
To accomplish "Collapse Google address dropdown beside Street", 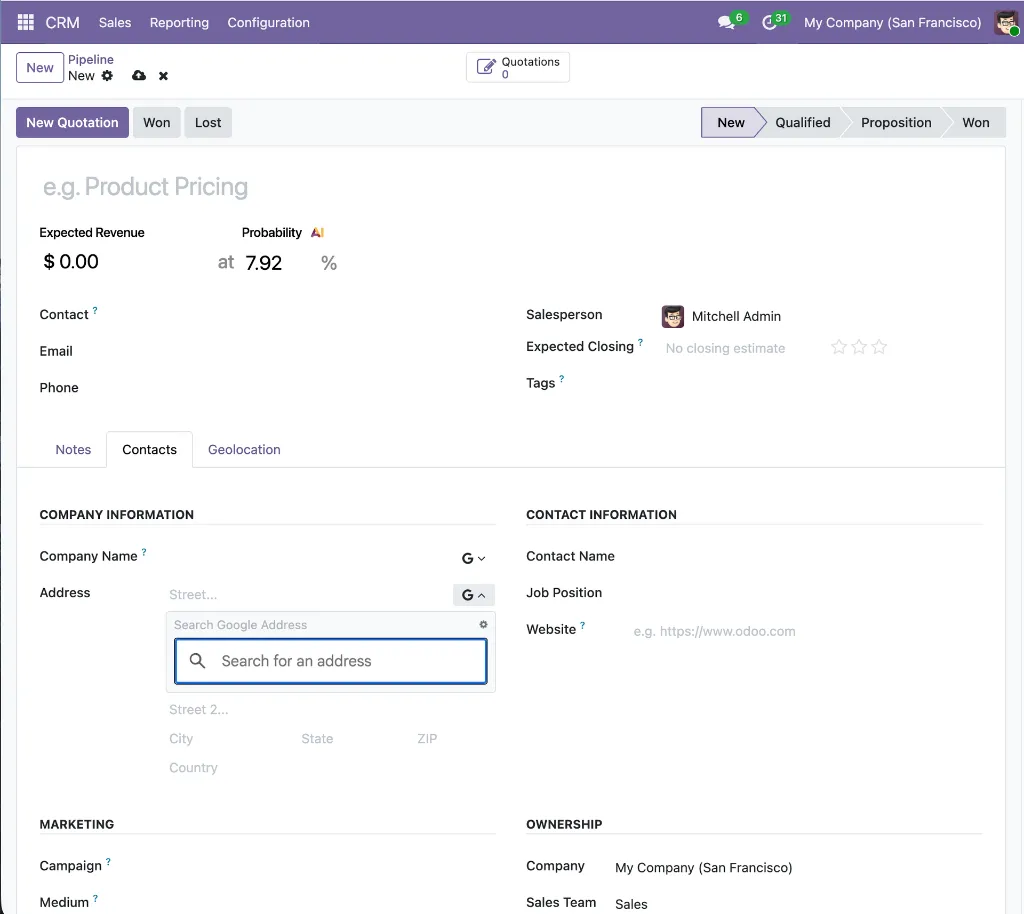I will tap(473, 595).
